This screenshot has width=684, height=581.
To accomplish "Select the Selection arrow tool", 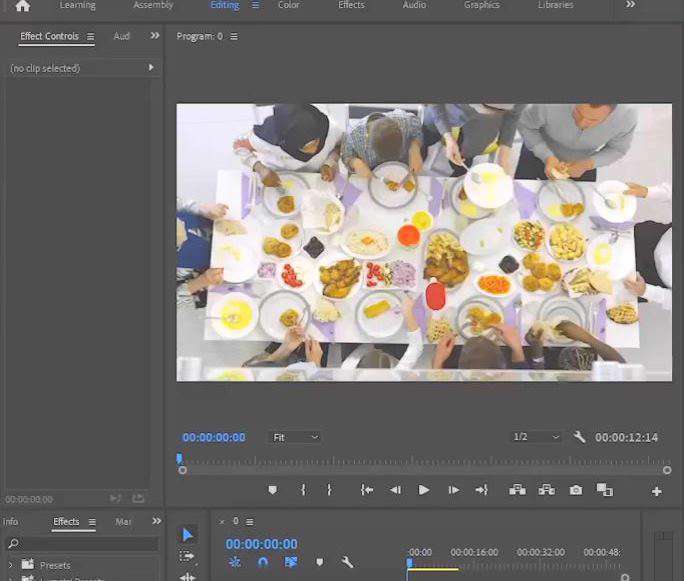I will pos(187,535).
